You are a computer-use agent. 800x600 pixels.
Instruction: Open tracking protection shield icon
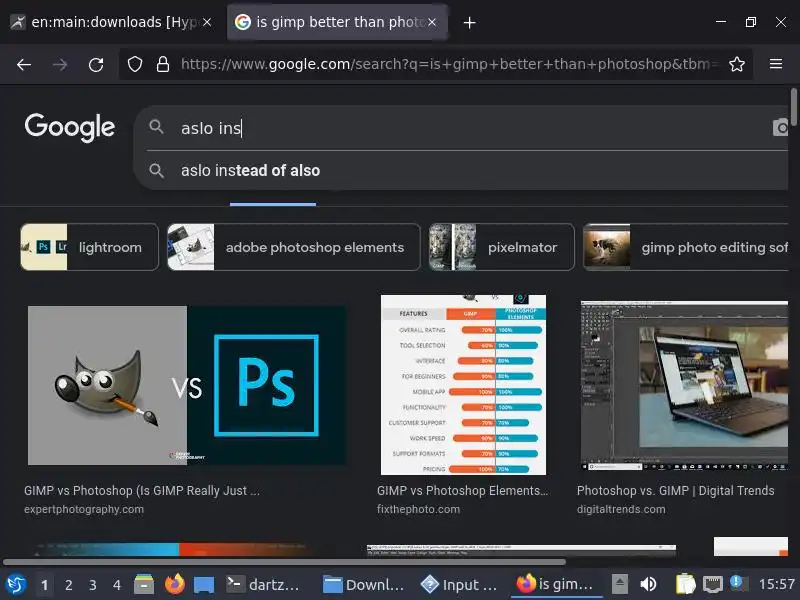click(x=135, y=64)
